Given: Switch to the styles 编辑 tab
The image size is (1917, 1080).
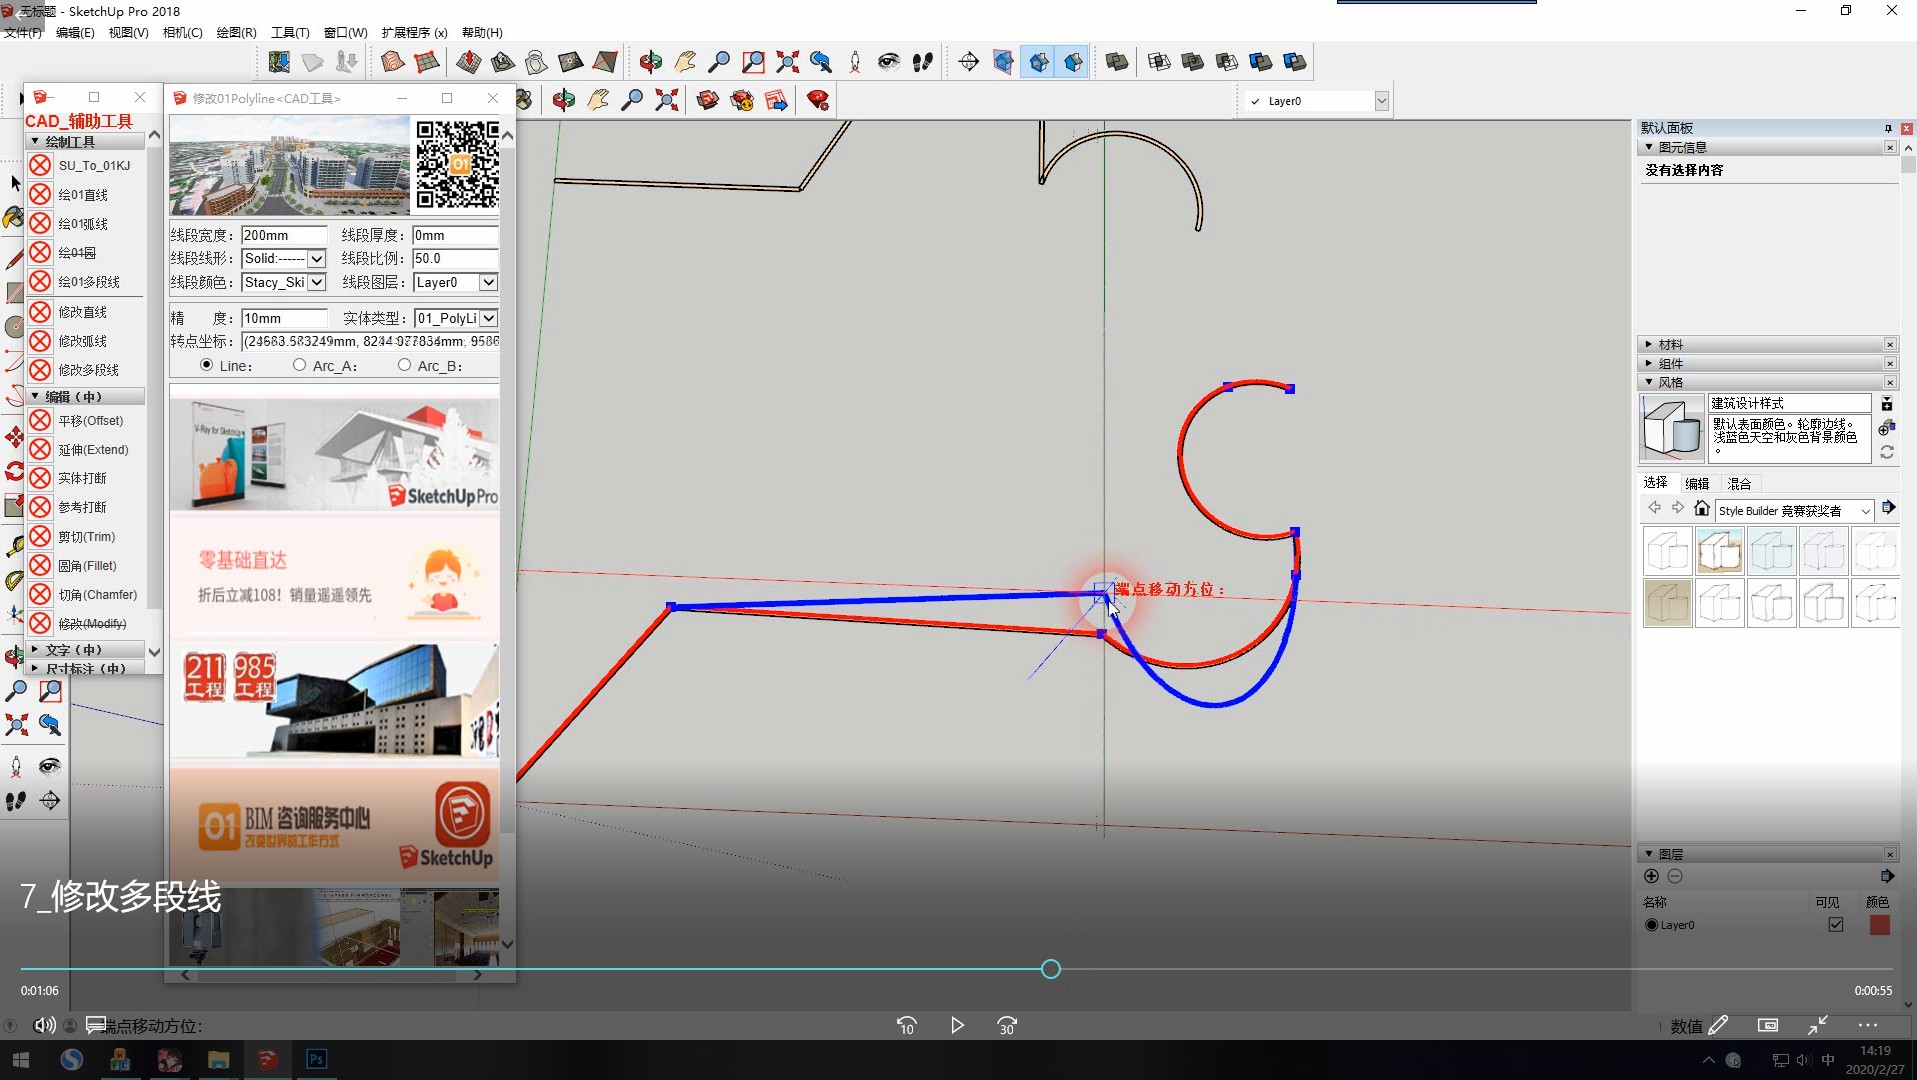Looking at the screenshot, I should pyautogui.click(x=1697, y=484).
